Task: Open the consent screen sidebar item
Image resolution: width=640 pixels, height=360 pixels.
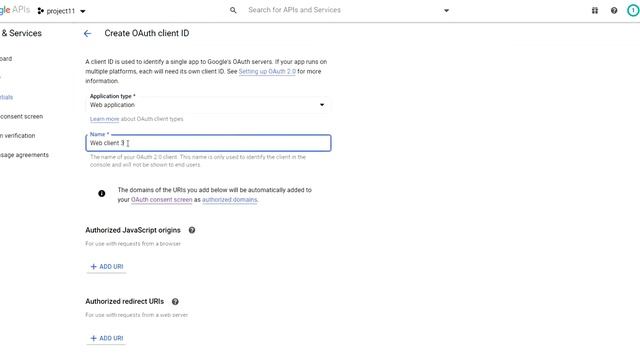Action: 22,117
